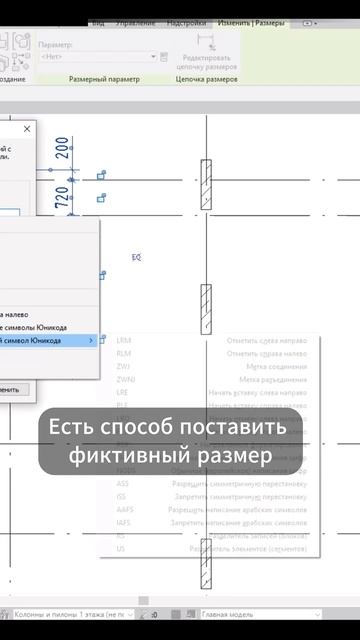
Task: Close the dialog with X button
Action: tap(27, 129)
